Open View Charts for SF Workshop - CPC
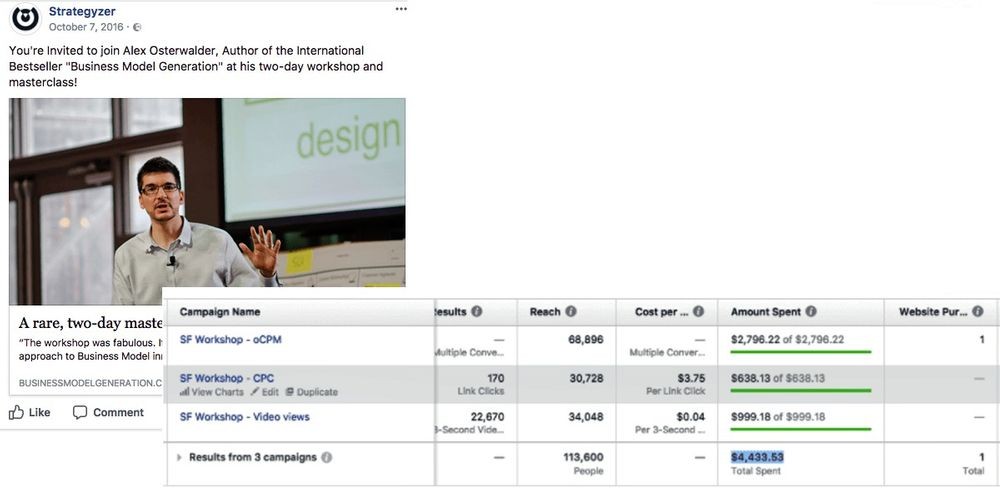1000x500 pixels. click(x=211, y=392)
